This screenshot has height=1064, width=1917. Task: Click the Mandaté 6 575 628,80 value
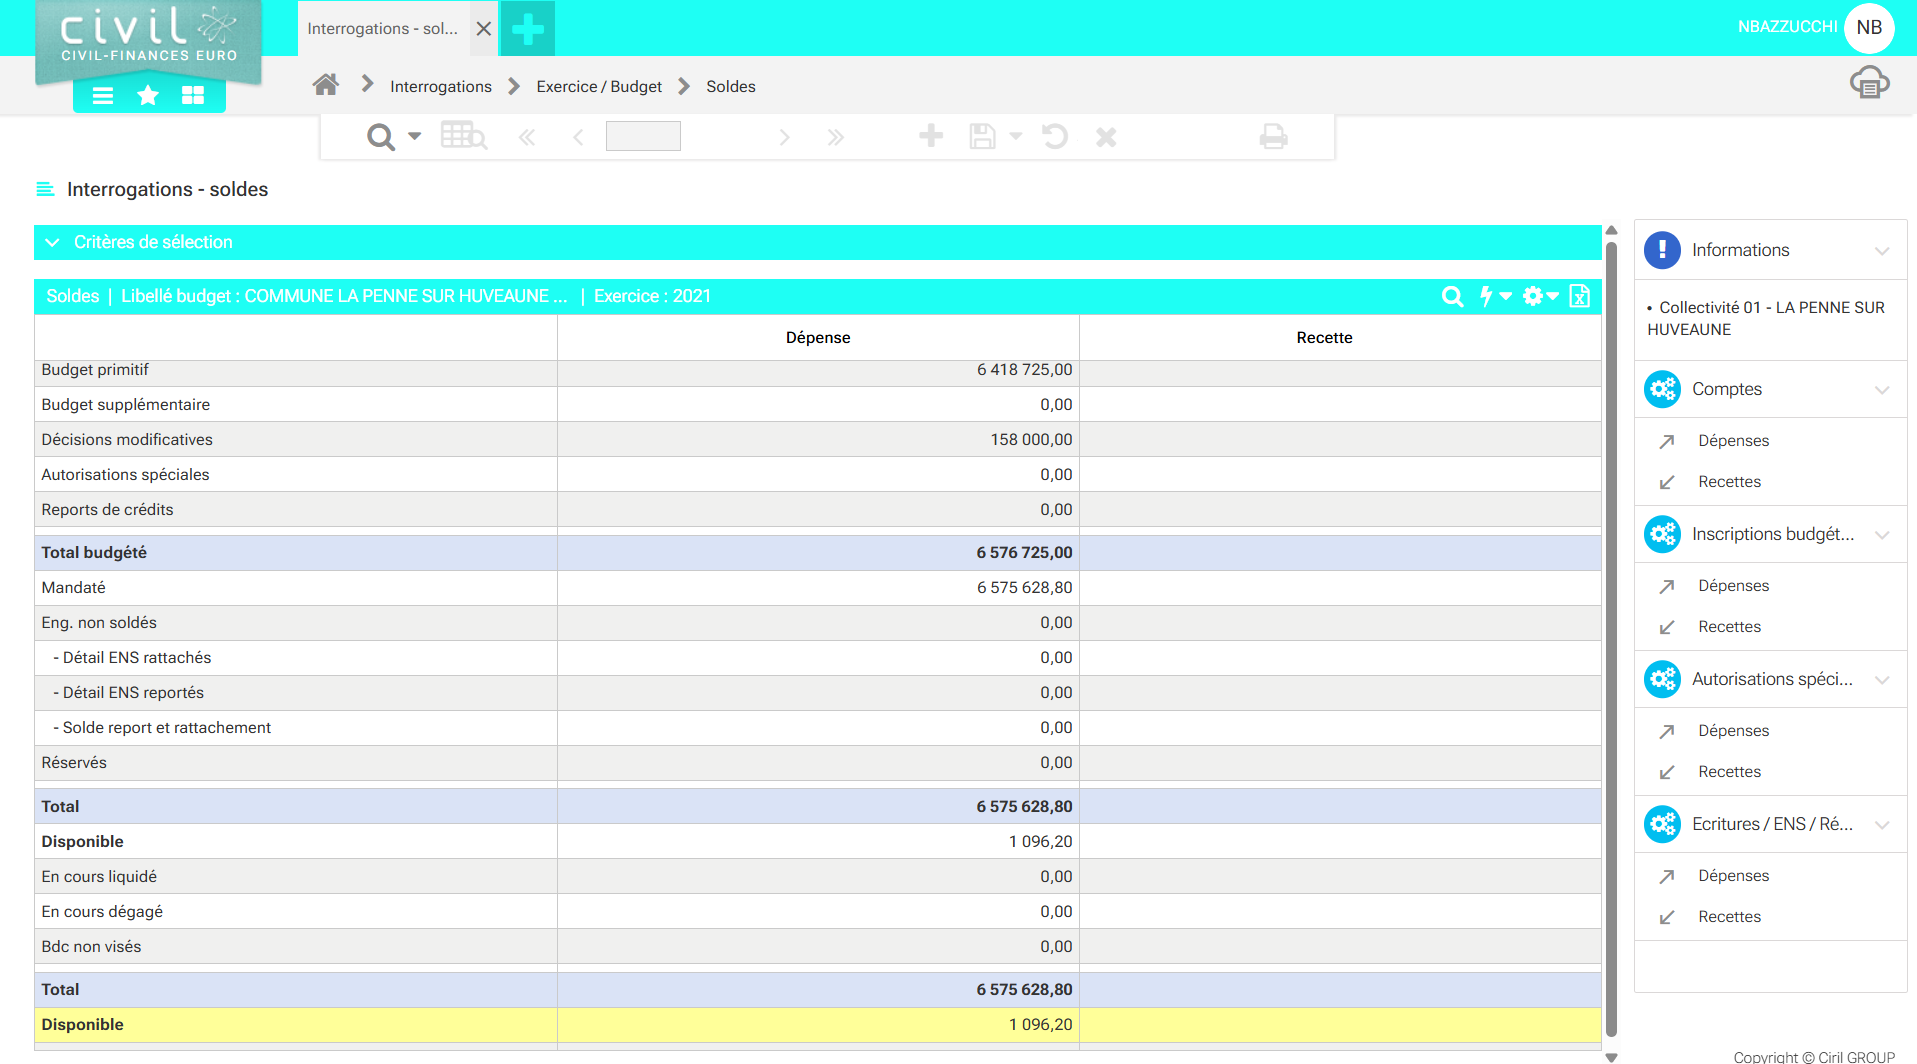coord(1024,588)
